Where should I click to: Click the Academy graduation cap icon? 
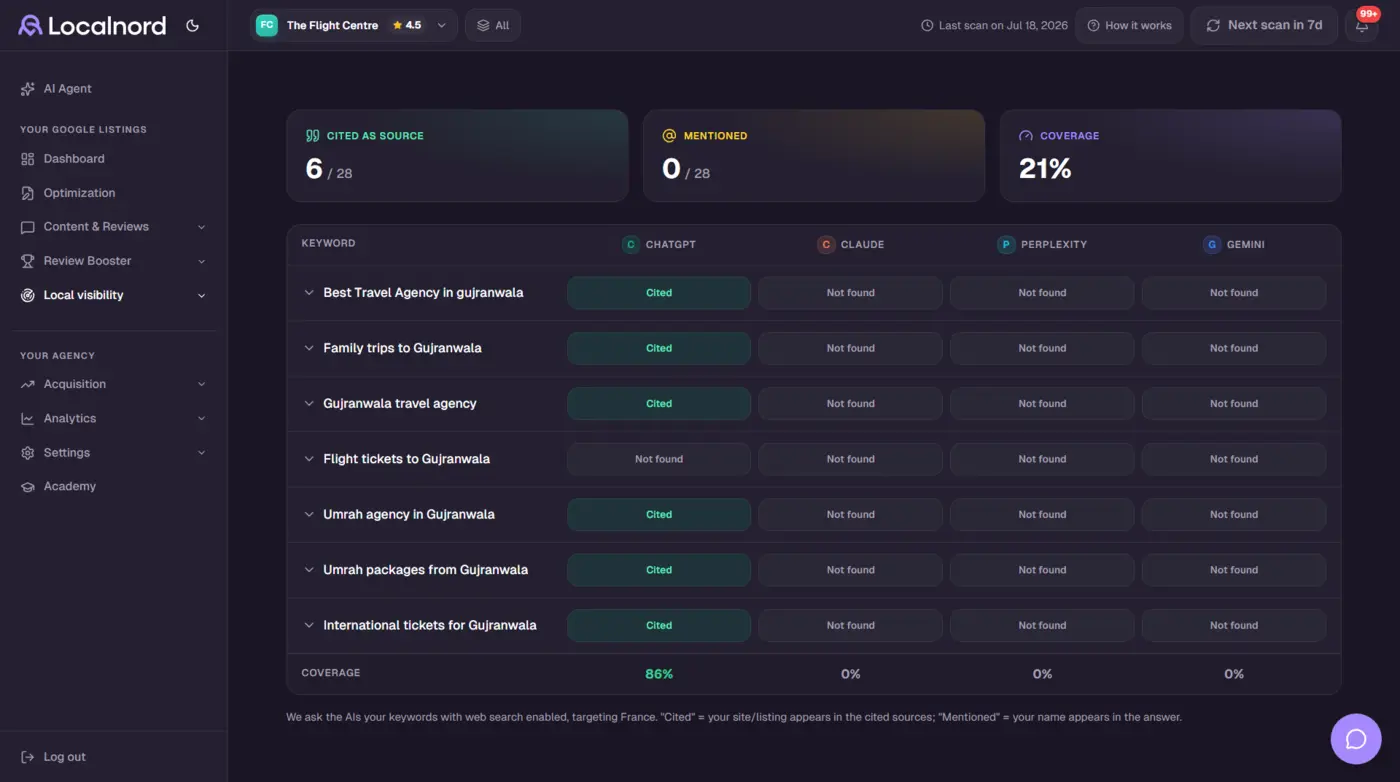(x=28, y=487)
